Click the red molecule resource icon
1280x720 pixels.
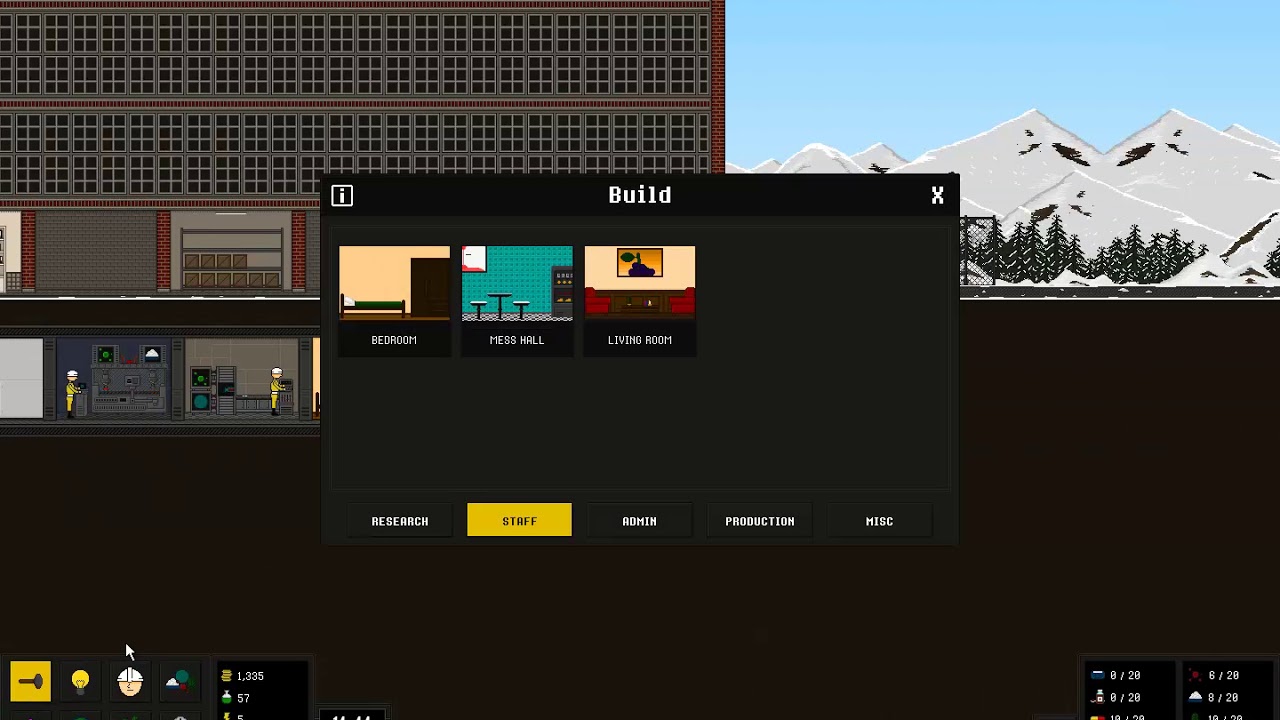click(x=1195, y=675)
